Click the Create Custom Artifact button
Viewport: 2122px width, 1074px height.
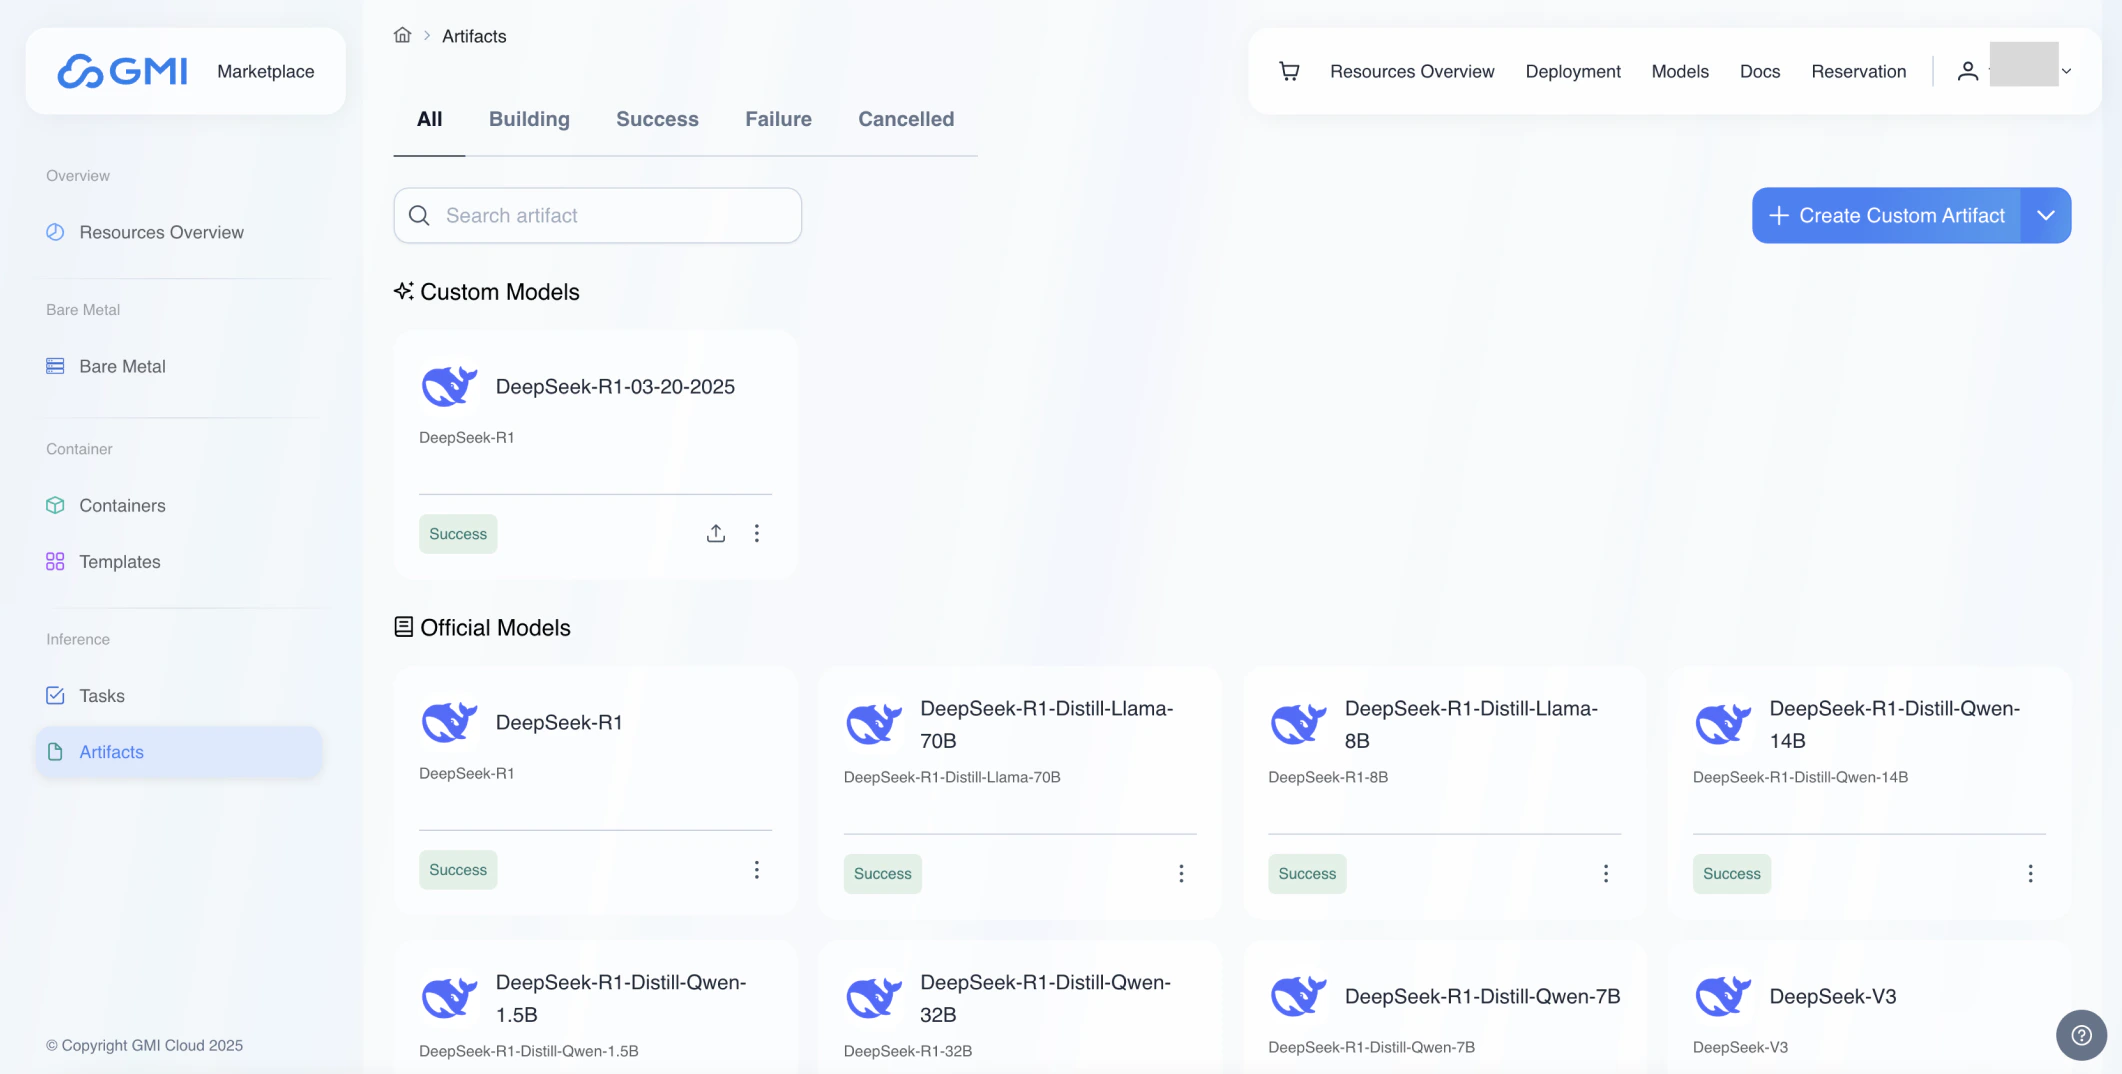pyautogui.click(x=1886, y=215)
